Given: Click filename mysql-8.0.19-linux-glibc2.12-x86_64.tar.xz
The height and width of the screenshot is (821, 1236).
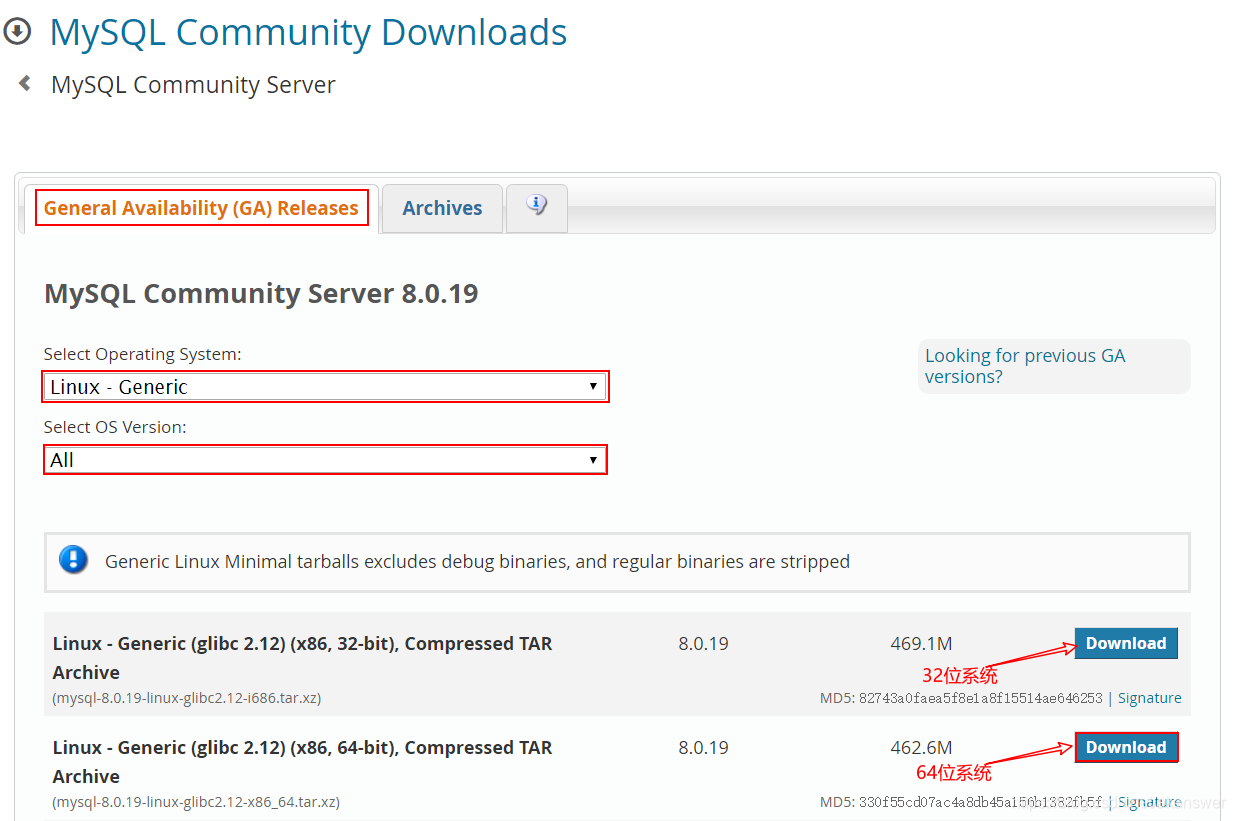Looking at the screenshot, I should (x=196, y=802).
